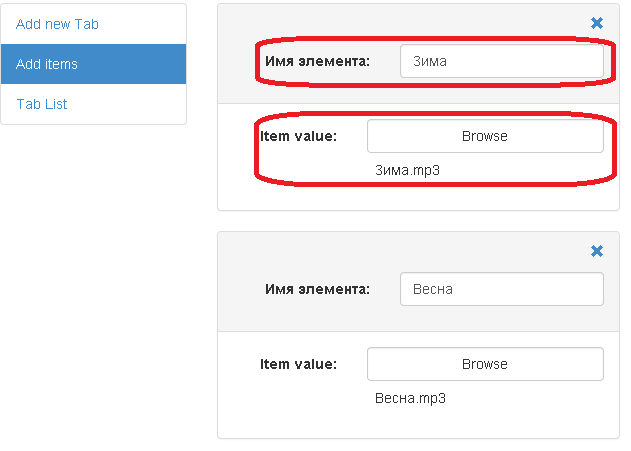Click the white area below Весна.mp3

[419, 422]
